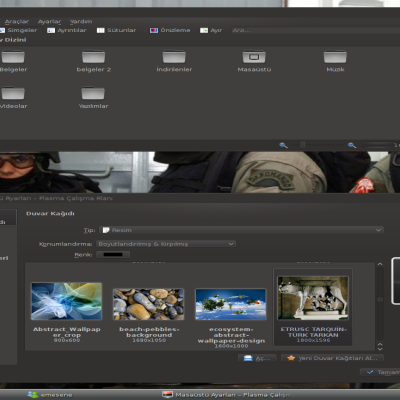
Task: Click the zoom in magnifier icon
Action: point(352,145)
